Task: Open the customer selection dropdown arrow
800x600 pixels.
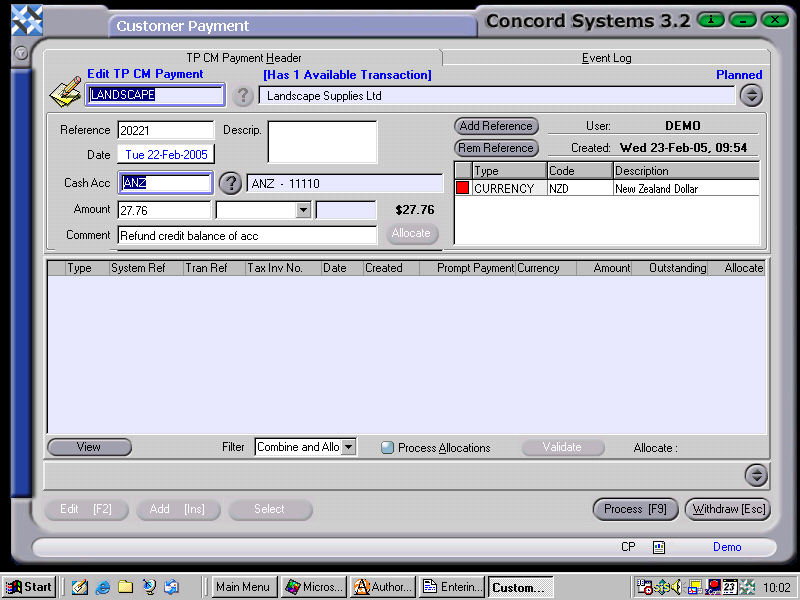Action: pos(750,95)
